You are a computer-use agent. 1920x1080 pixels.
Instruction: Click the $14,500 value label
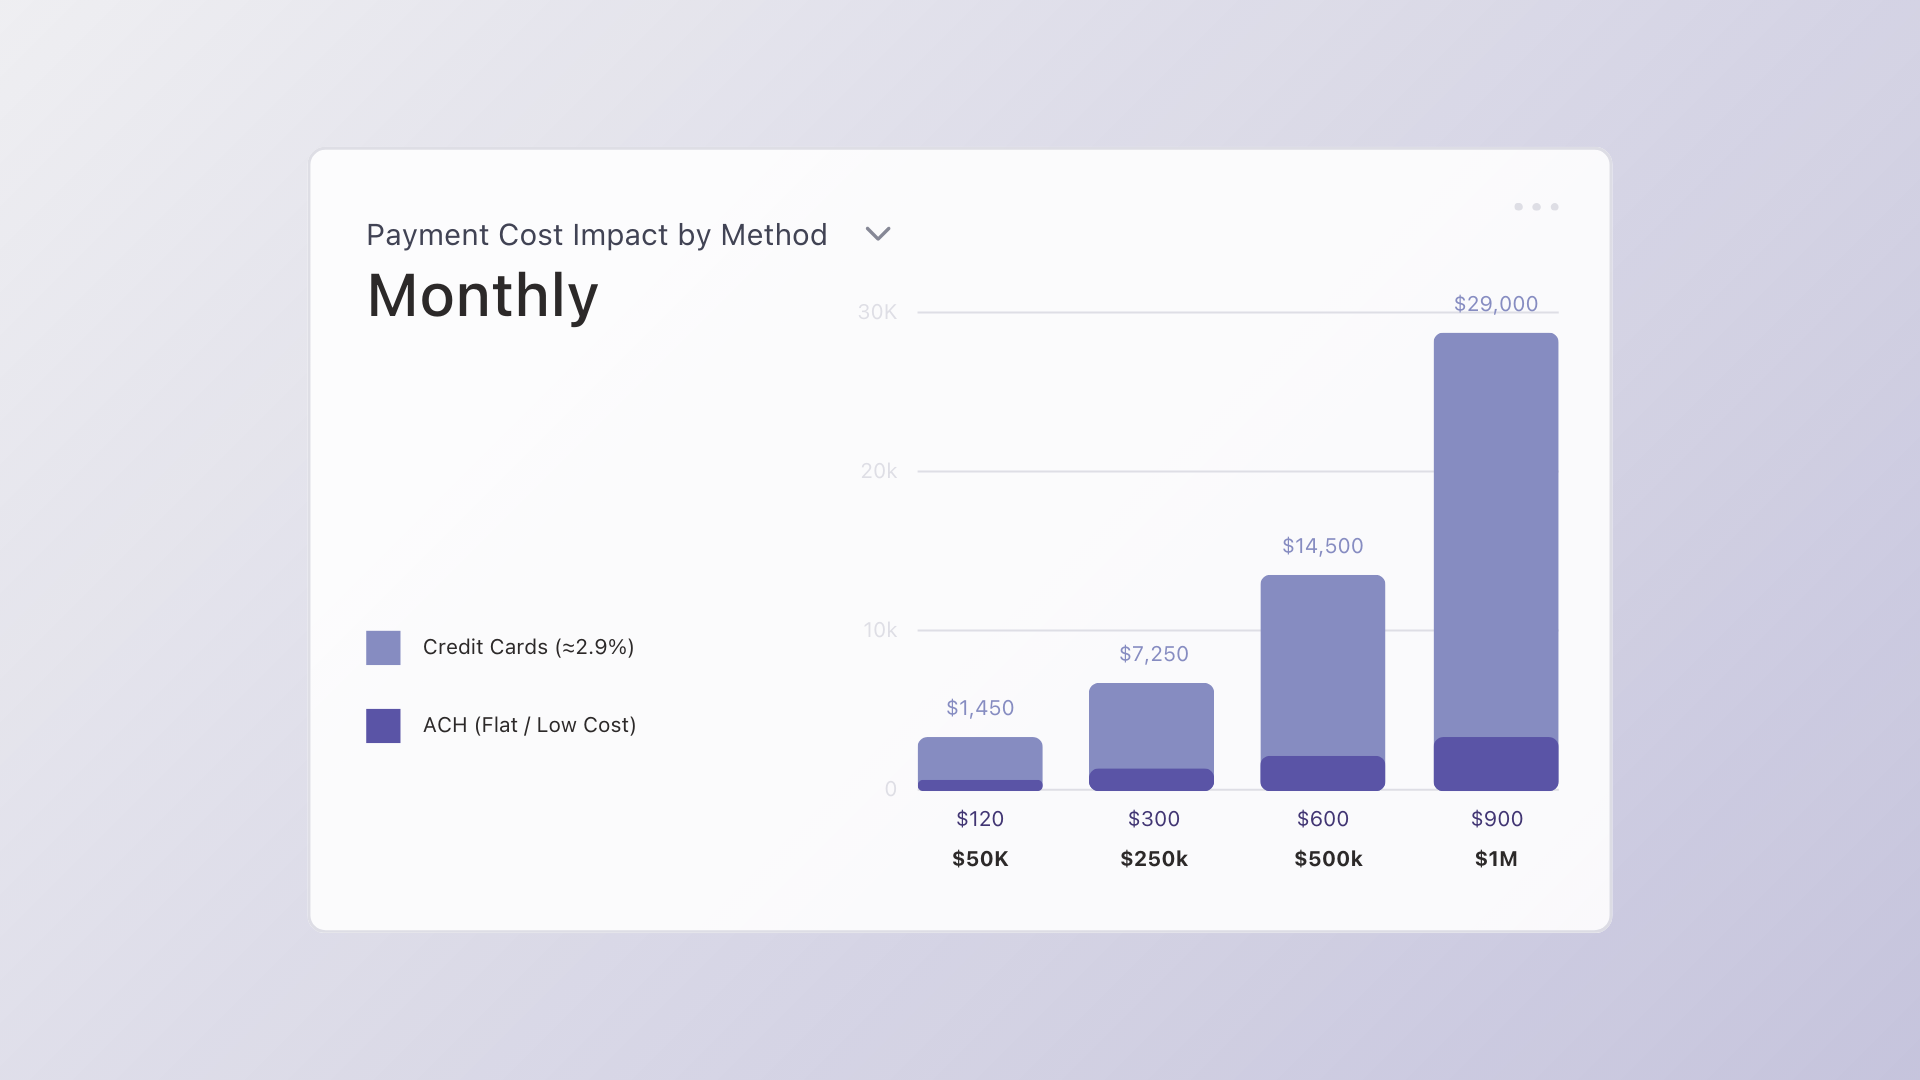coord(1323,546)
